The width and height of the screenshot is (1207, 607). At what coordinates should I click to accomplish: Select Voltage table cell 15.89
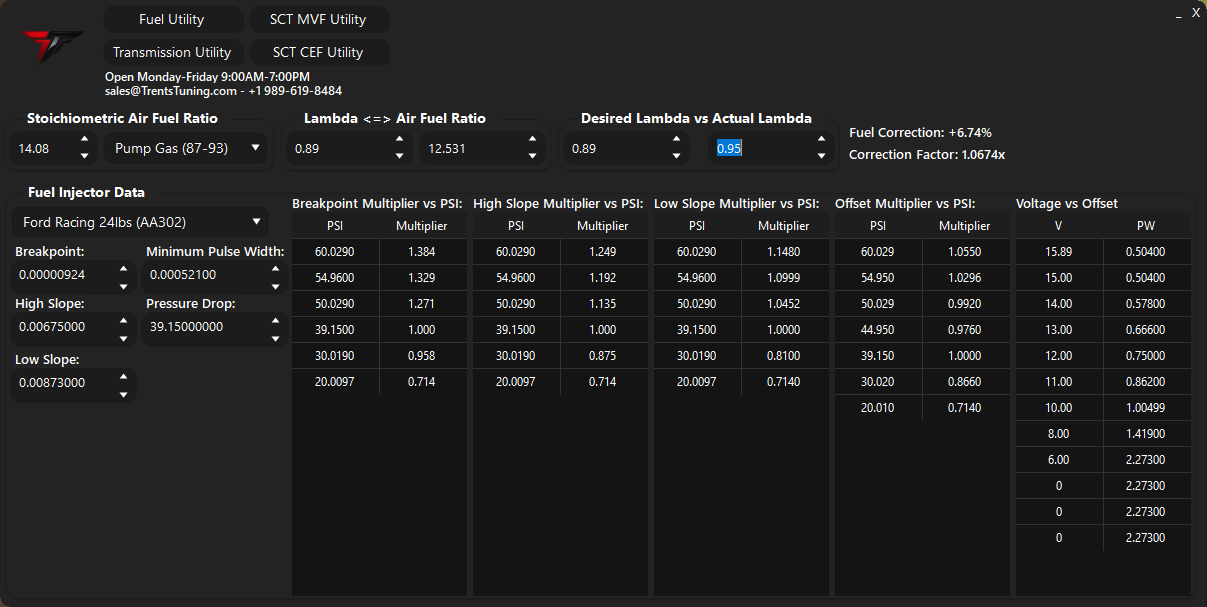[1059, 252]
